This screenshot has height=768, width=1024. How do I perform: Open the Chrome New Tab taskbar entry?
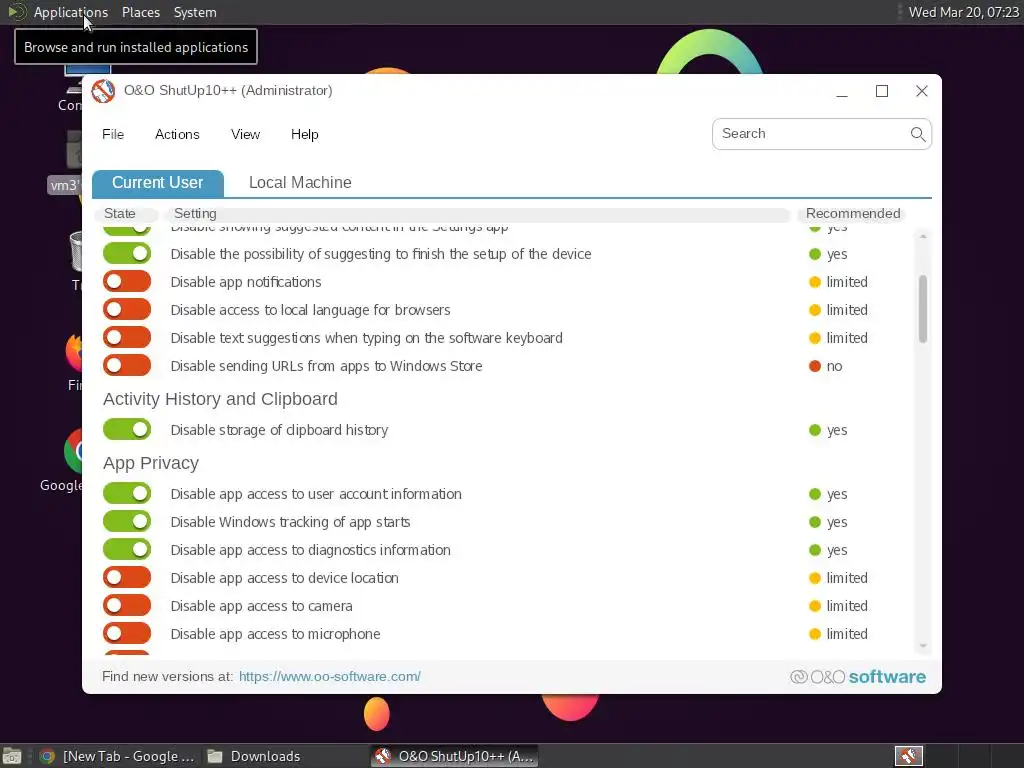coord(117,756)
